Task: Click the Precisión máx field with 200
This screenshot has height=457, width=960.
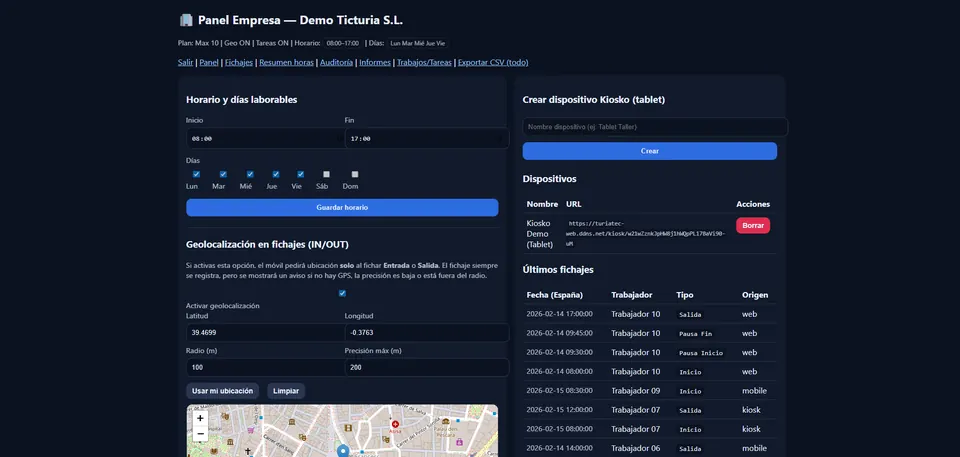Action: click(x=427, y=368)
